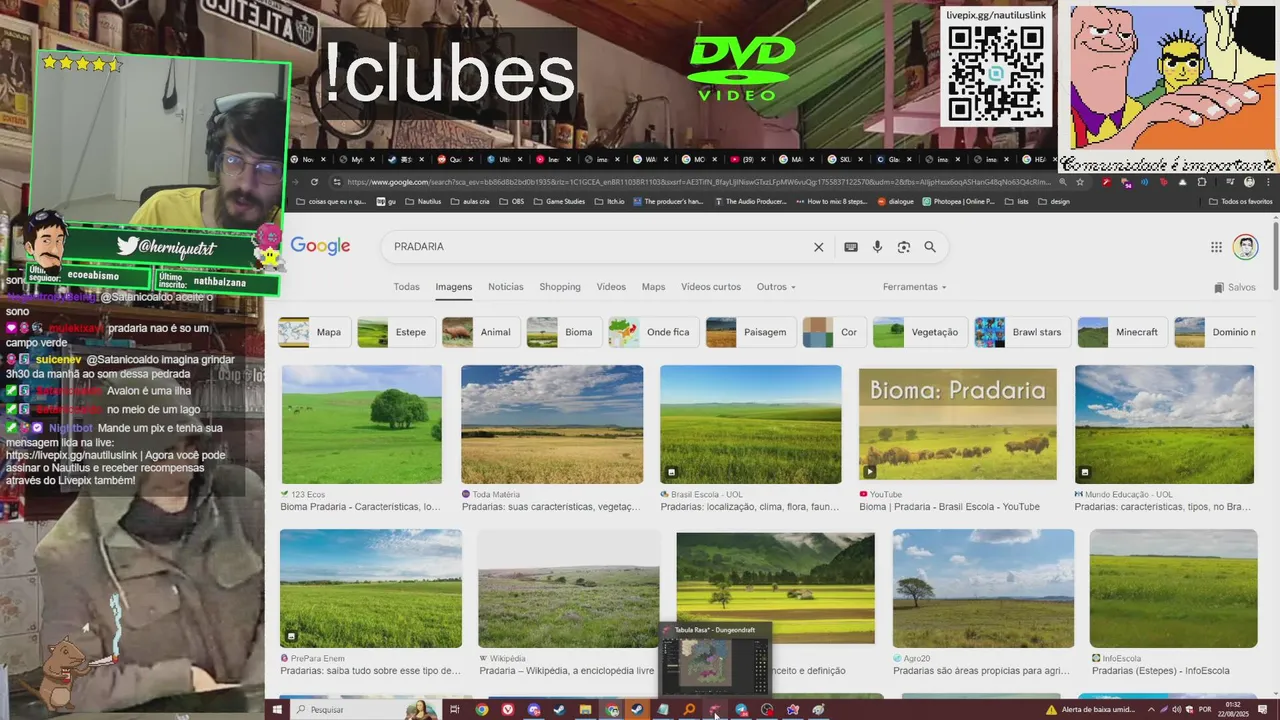Image resolution: width=1280 pixels, height=720 pixels.
Task: Open Steam from the taskbar
Action: click(x=559, y=710)
